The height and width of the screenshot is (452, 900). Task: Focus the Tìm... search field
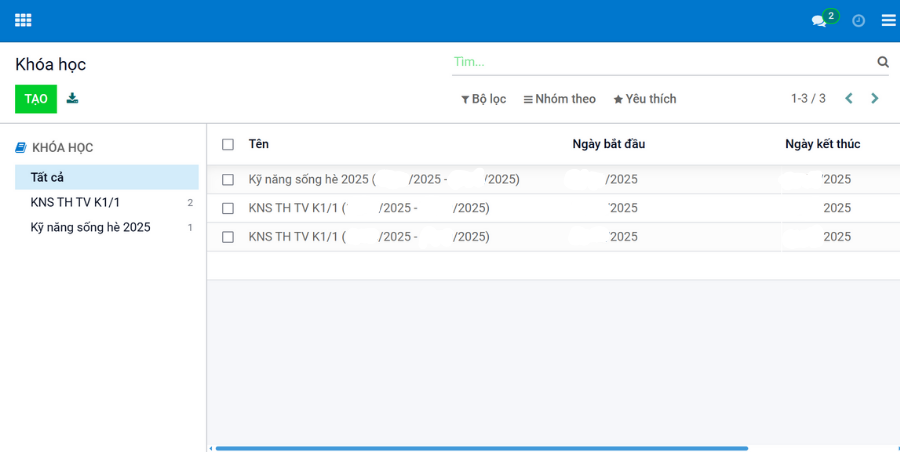click(660, 62)
